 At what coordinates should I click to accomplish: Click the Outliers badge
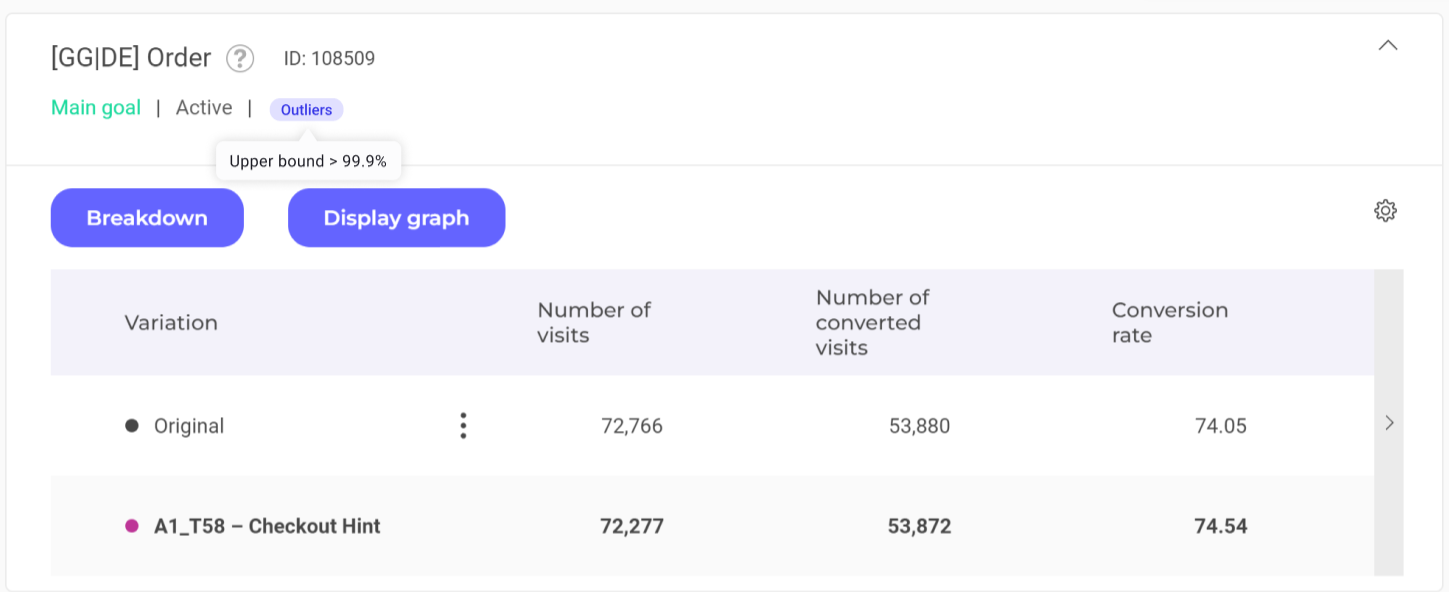(x=306, y=110)
